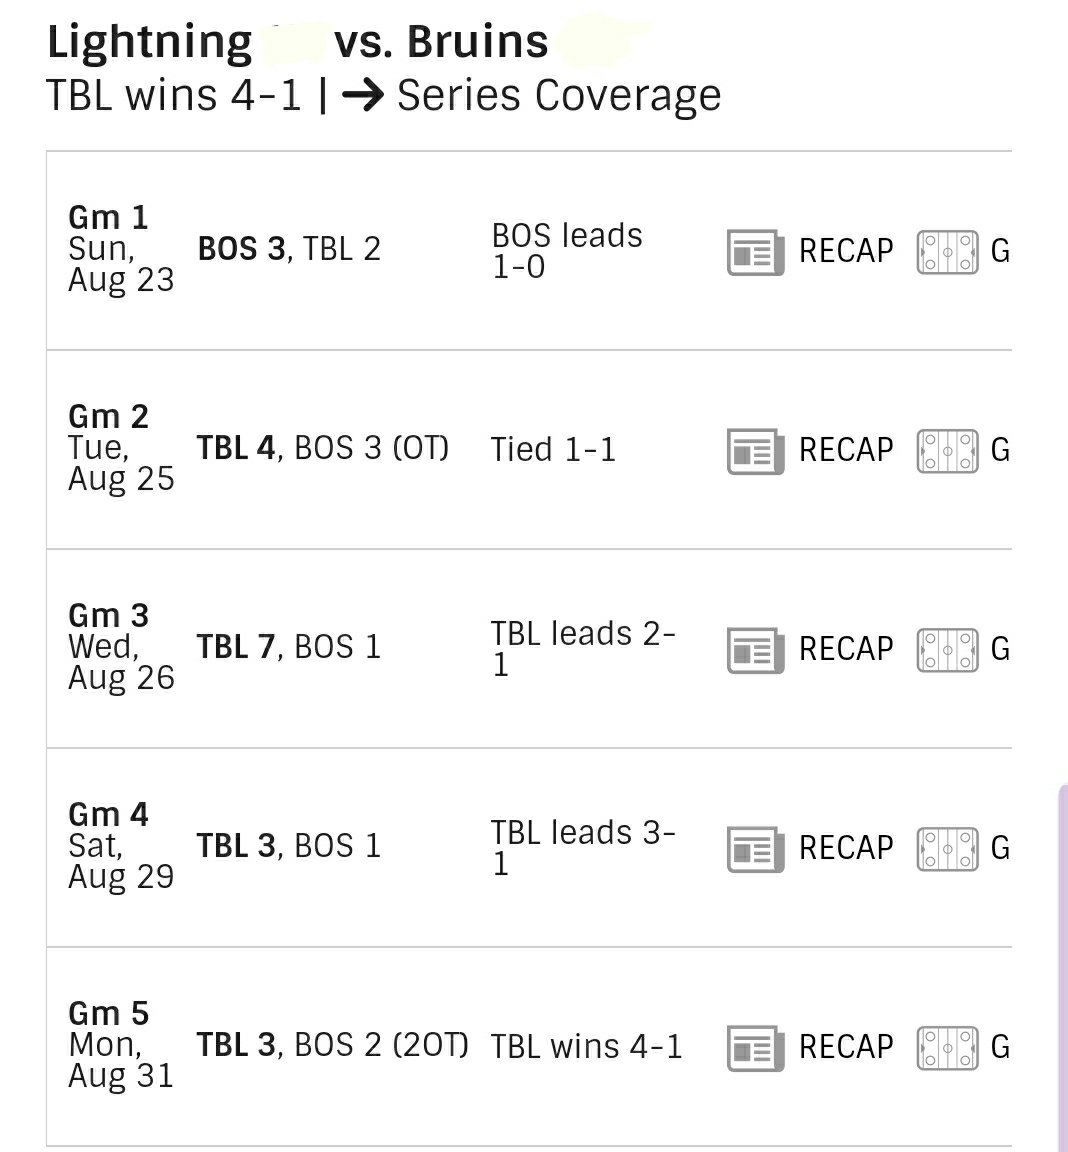
Task: Open the Series Coverage link
Action: pyautogui.click(x=559, y=96)
